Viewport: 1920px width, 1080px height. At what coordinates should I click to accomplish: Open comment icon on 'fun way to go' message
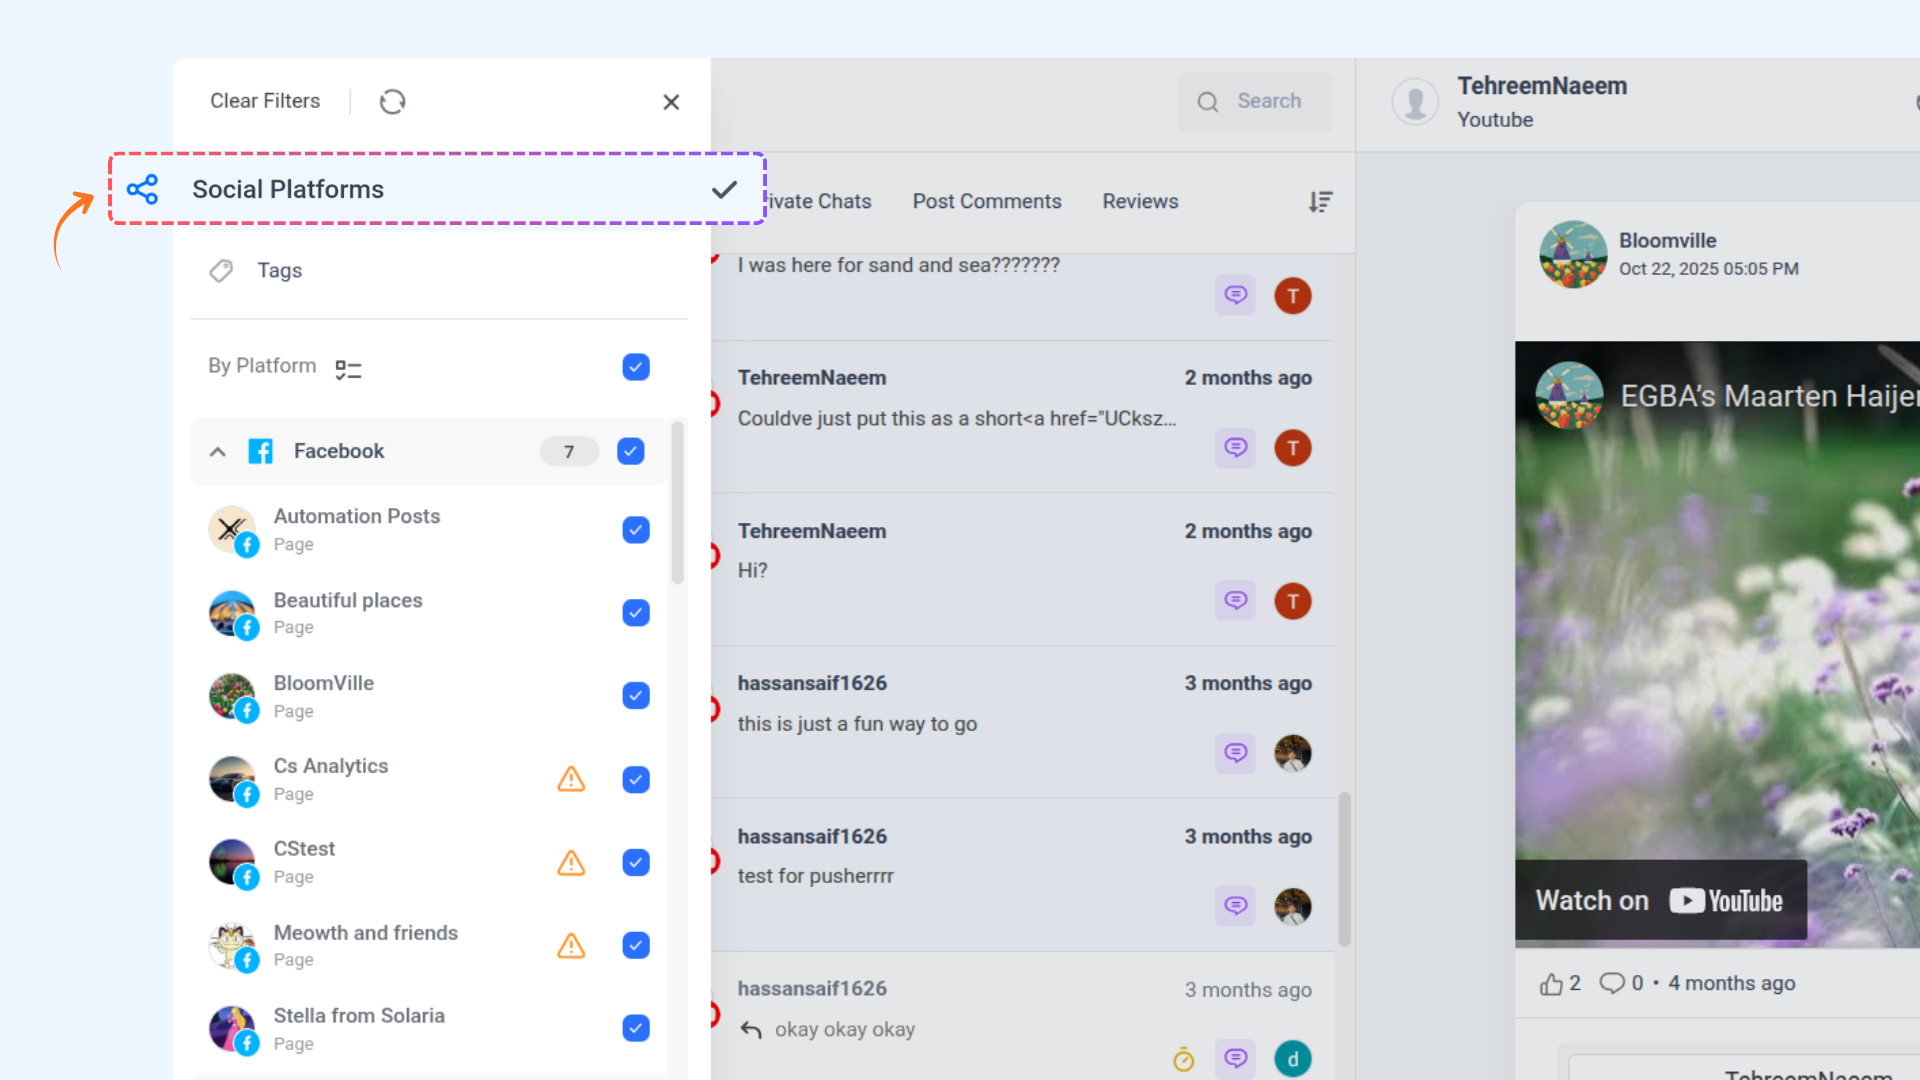coord(1236,753)
